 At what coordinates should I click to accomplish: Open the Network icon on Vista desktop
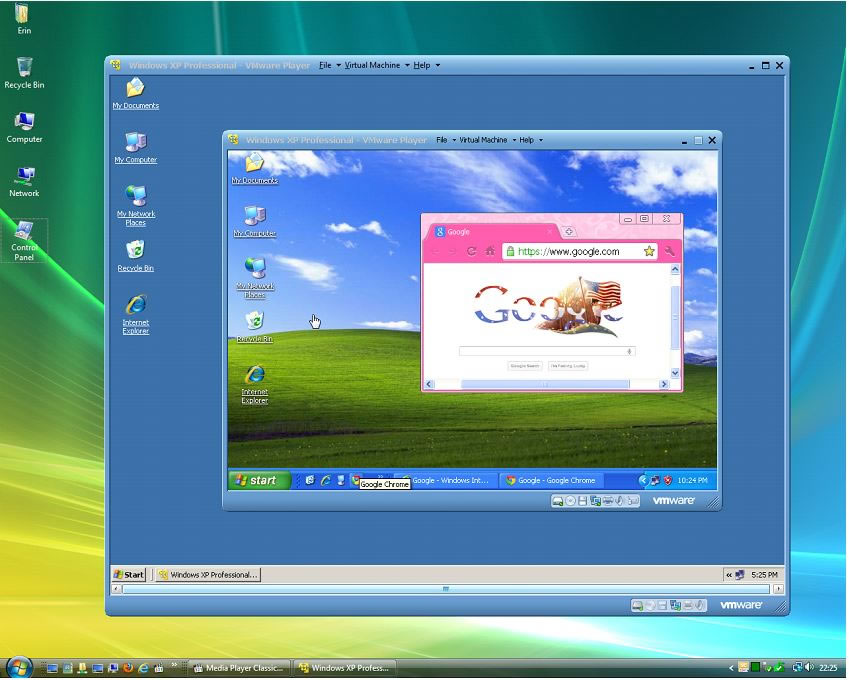click(x=24, y=182)
